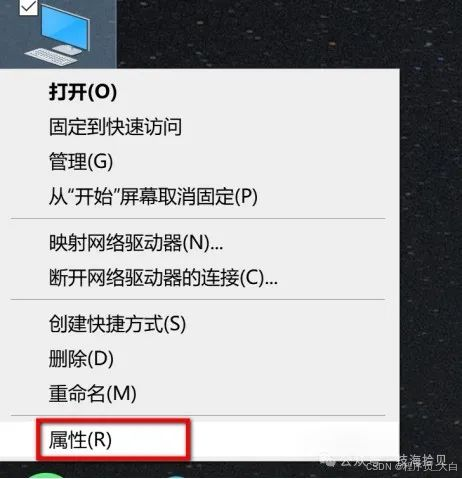This screenshot has width=462, height=479.
Task: Click the blue monitor screen of computer icon
Action: click(65, 27)
